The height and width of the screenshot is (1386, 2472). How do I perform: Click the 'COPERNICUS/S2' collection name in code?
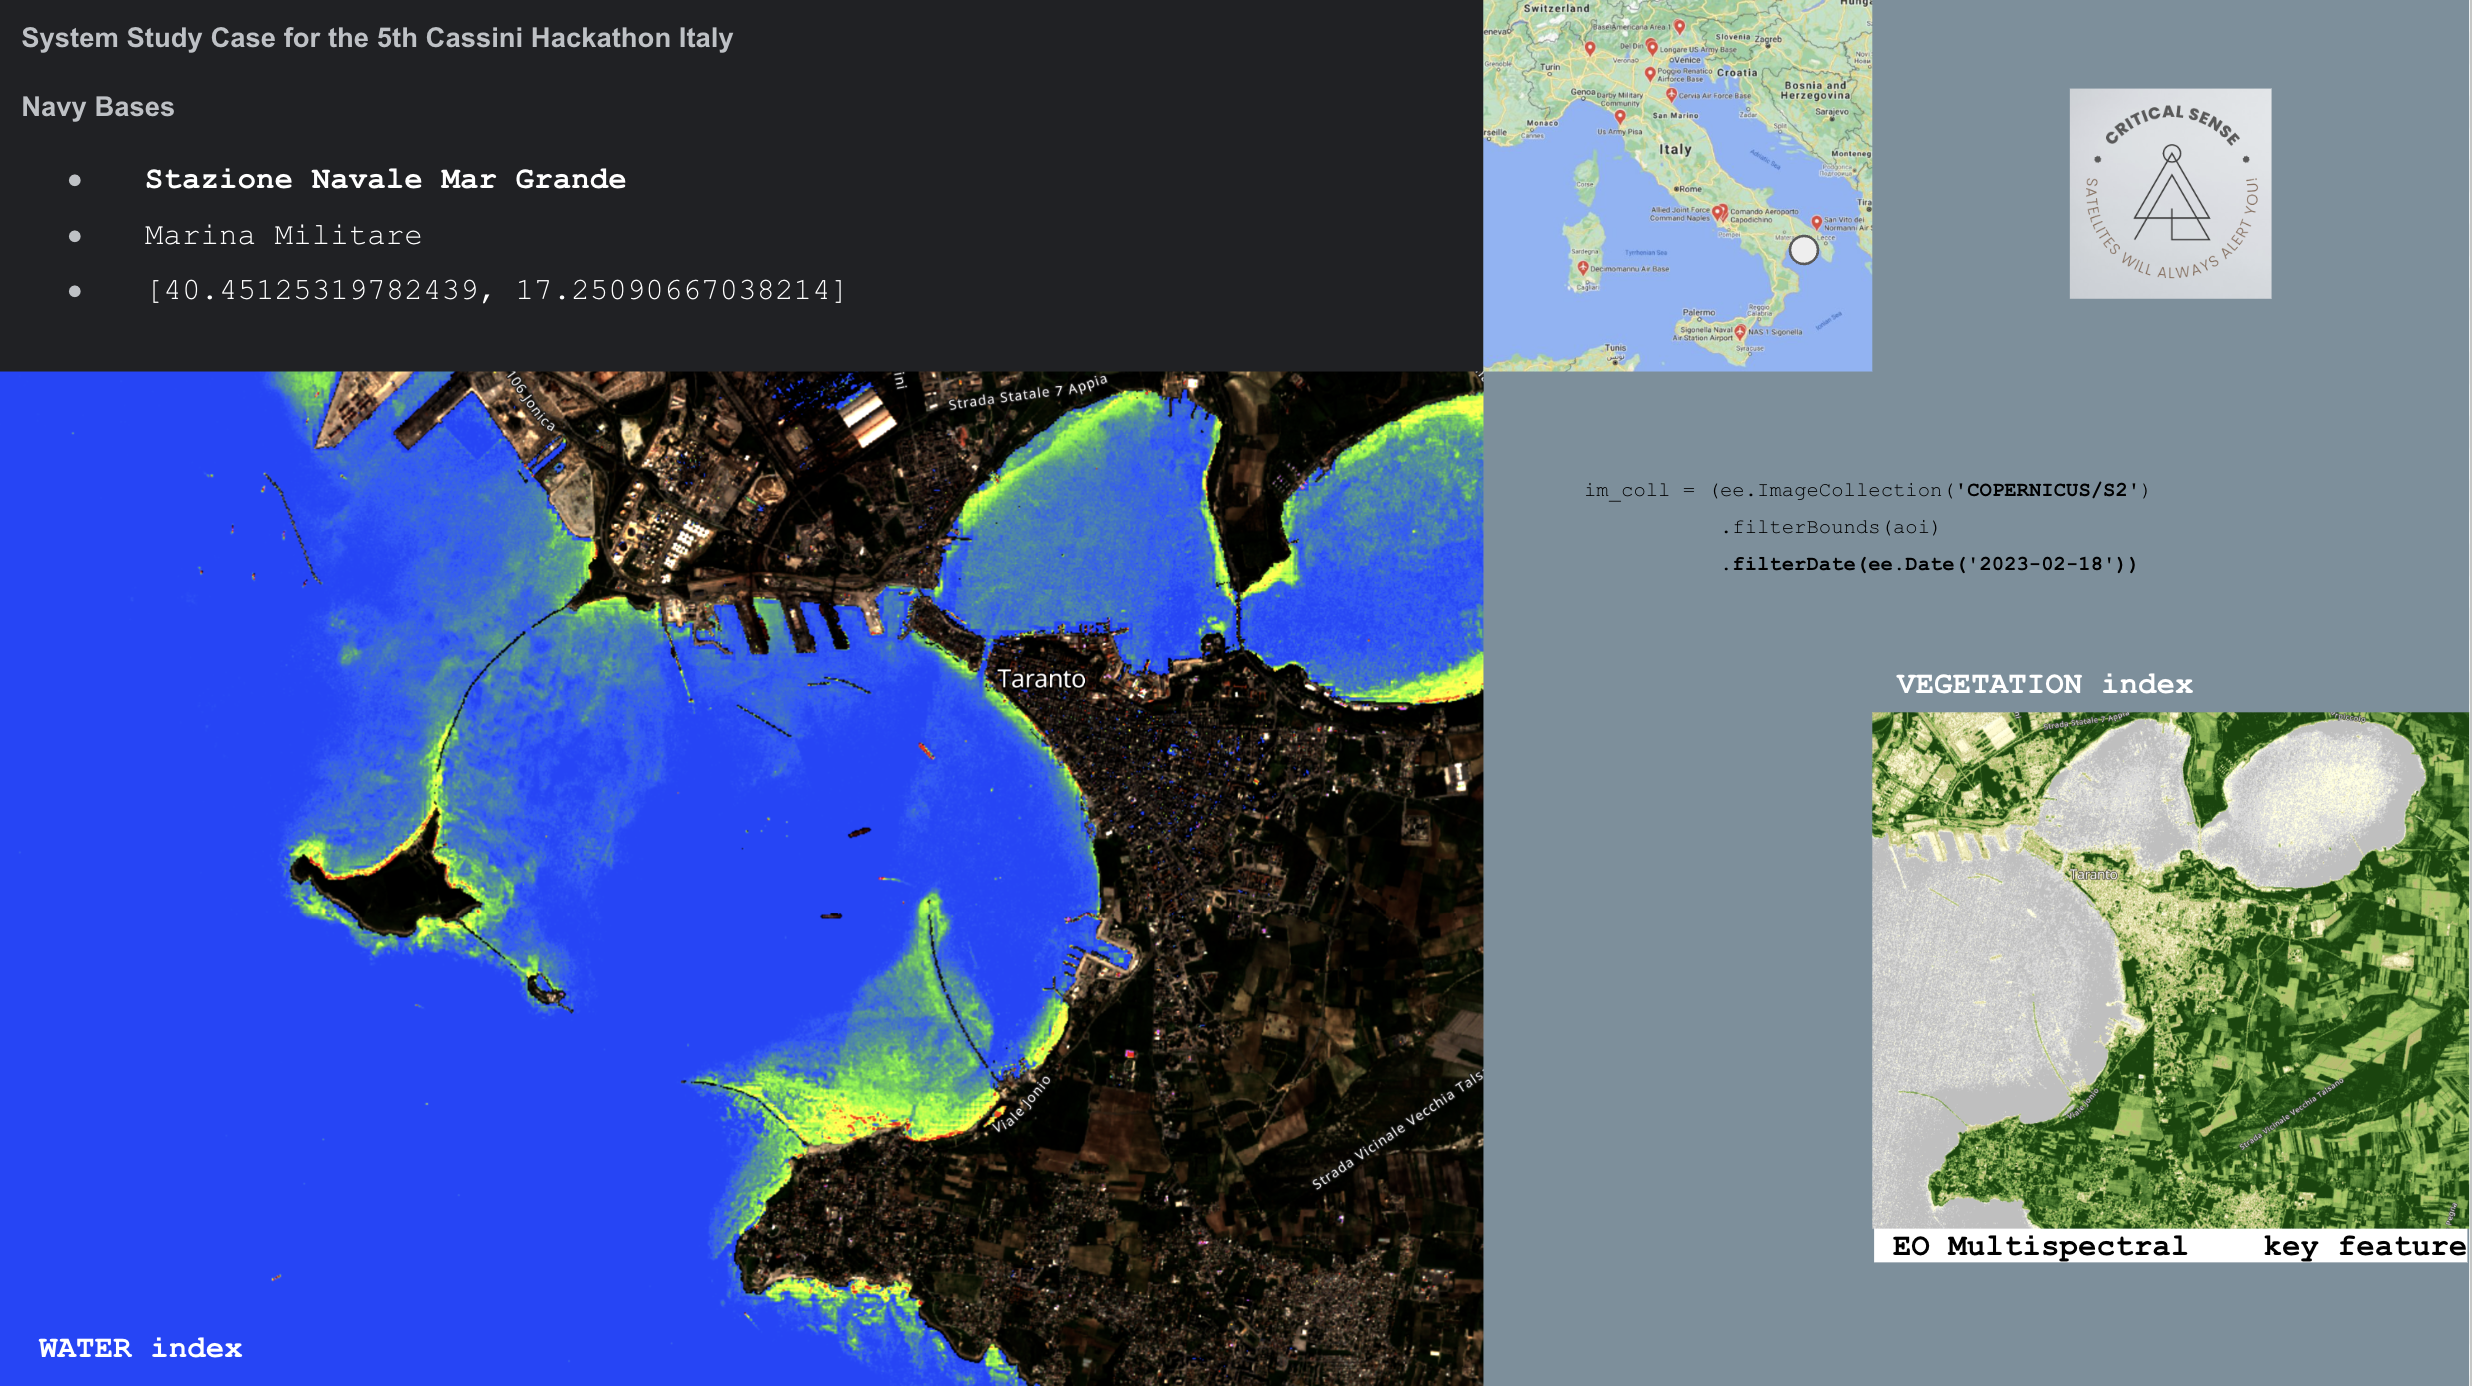2047,490
